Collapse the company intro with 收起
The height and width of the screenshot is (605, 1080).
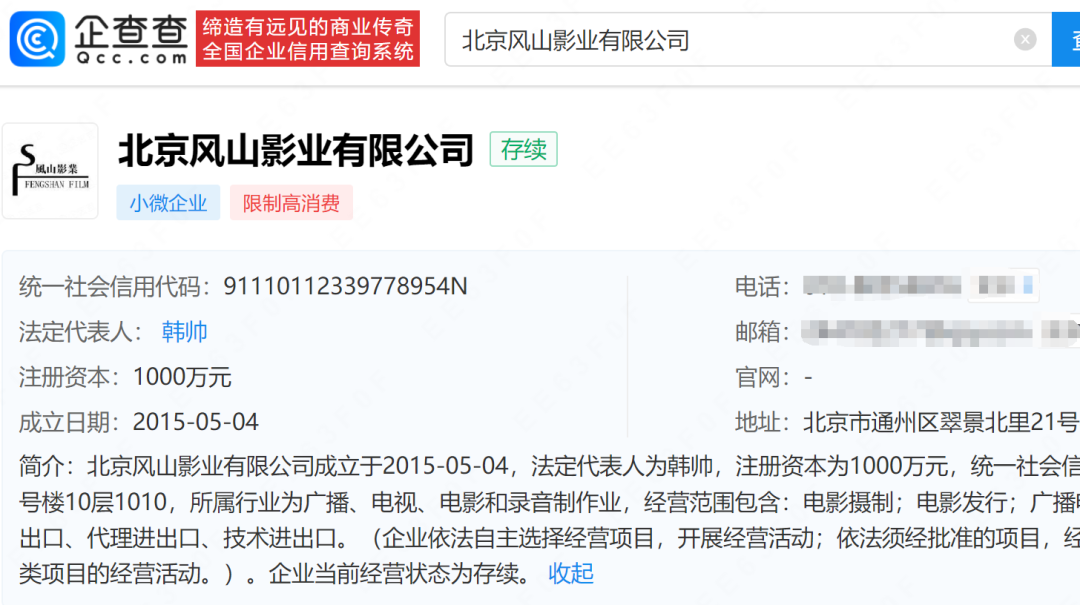[571, 573]
